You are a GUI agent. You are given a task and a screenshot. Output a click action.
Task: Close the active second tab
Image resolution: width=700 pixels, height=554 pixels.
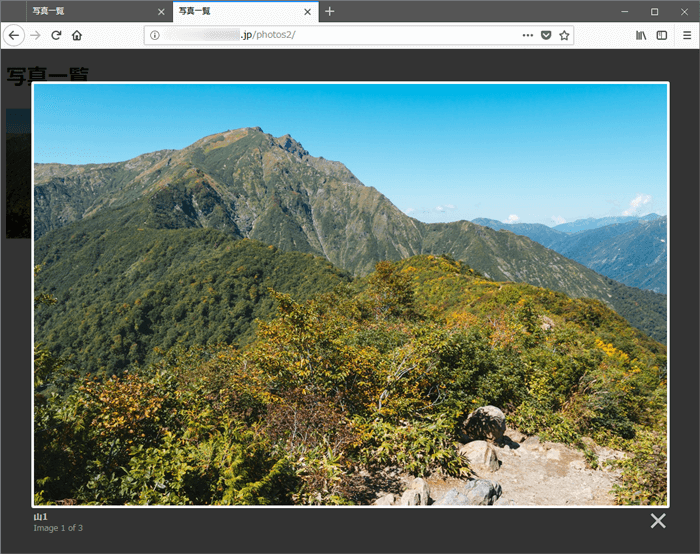tap(308, 12)
